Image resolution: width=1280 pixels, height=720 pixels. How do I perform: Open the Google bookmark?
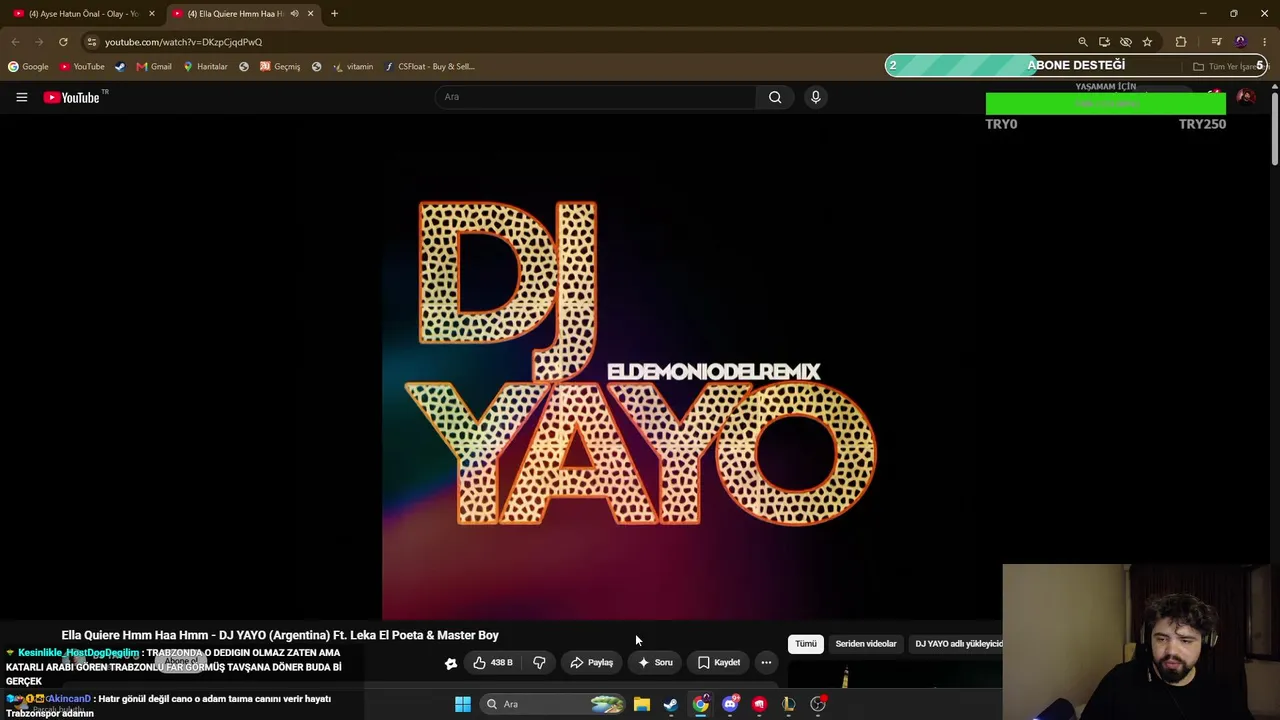(28, 67)
